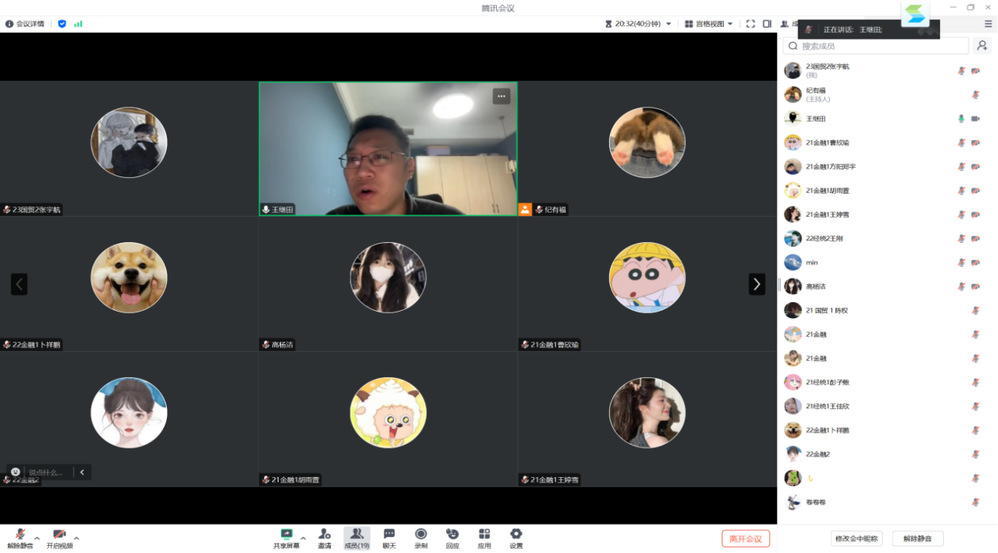Screen dimensions: 998x553
Task: Go to next page of video grid
Action: pyautogui.click(x=757, y=284)
